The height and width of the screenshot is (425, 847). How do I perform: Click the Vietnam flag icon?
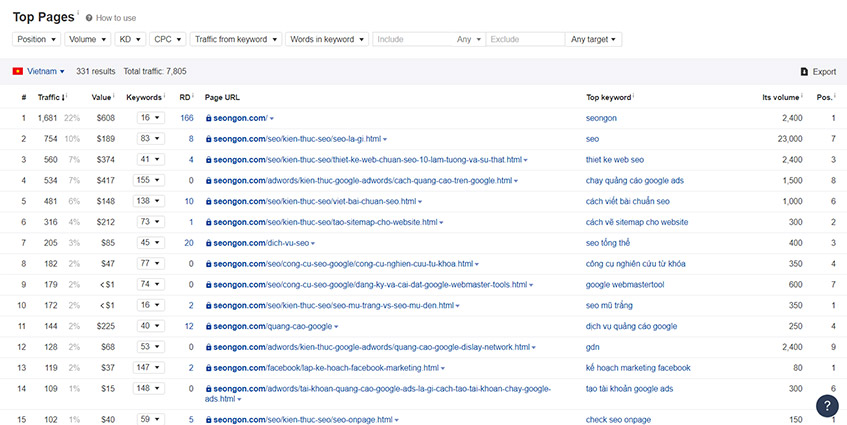(x=18, y=71)
